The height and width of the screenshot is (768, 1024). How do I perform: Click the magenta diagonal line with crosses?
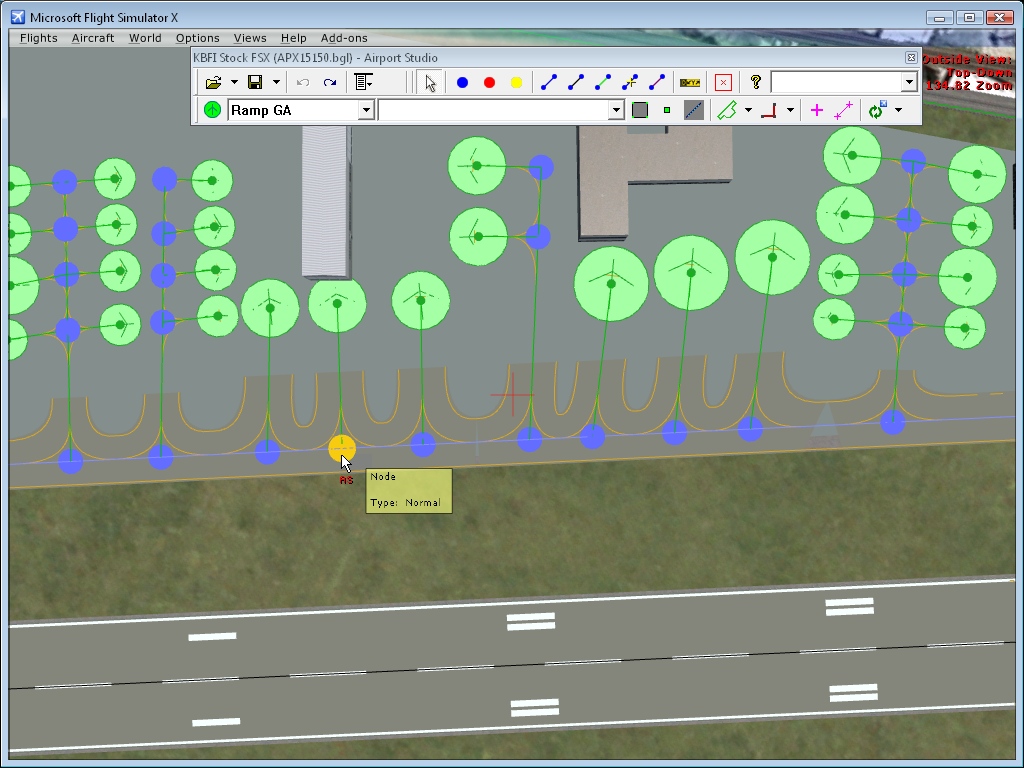(x=843, y=110)
